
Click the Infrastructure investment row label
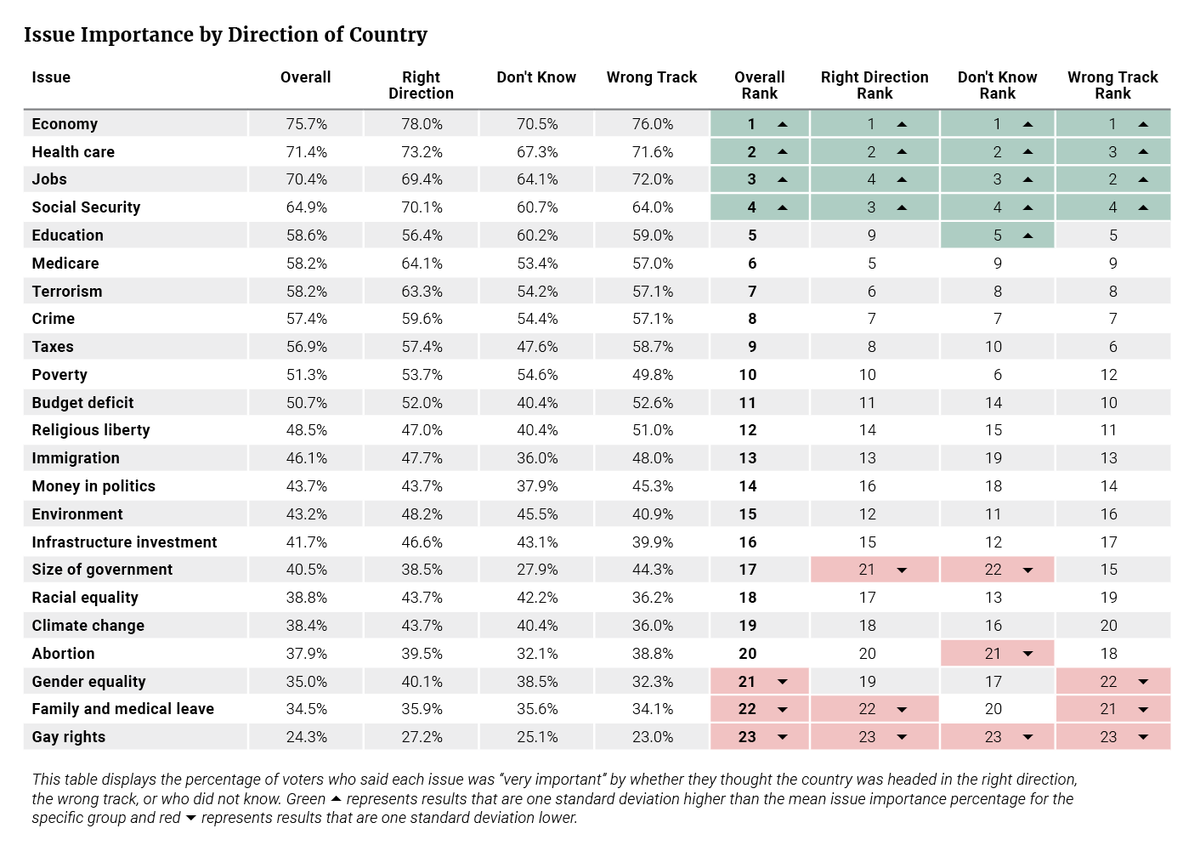[x=124, y=542]
